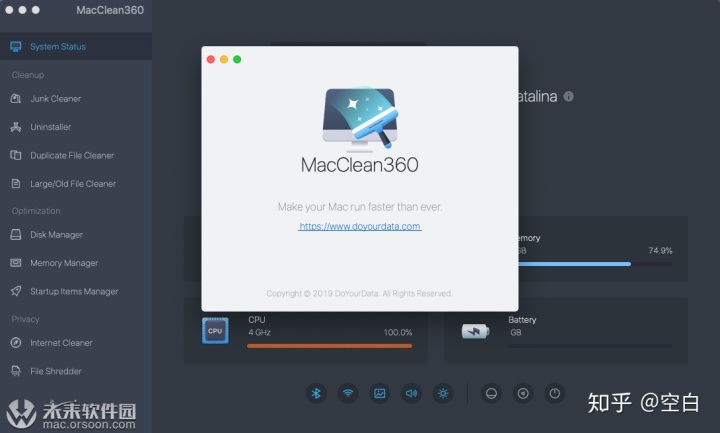Viewport: 720px width, 433px height.
Task: Click the orange CPU usage bar
Action: pyautogui.click(x=329, y=346)
